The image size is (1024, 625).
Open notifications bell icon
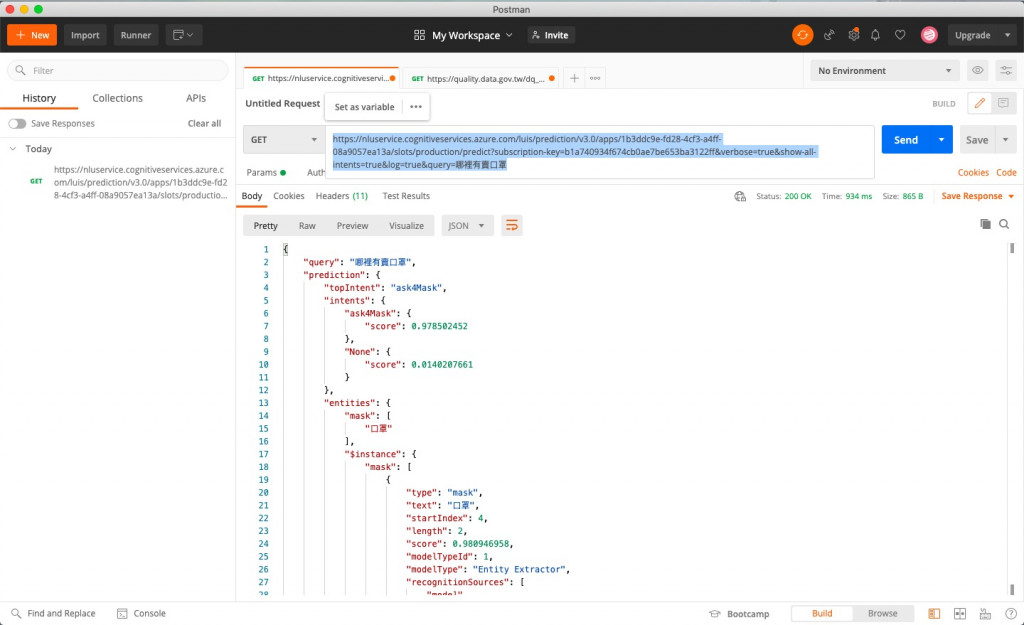pos(875,35)
